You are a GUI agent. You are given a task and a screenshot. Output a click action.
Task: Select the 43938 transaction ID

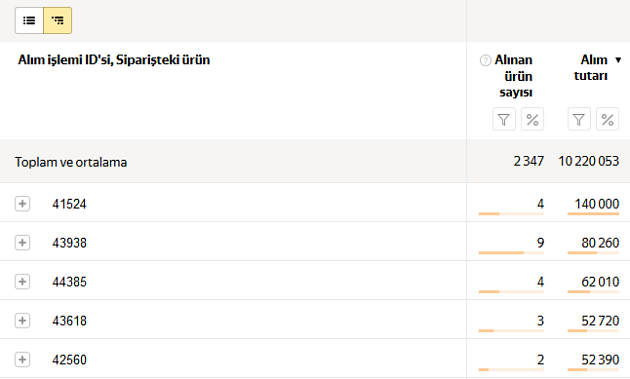click(x=69, y=243)
